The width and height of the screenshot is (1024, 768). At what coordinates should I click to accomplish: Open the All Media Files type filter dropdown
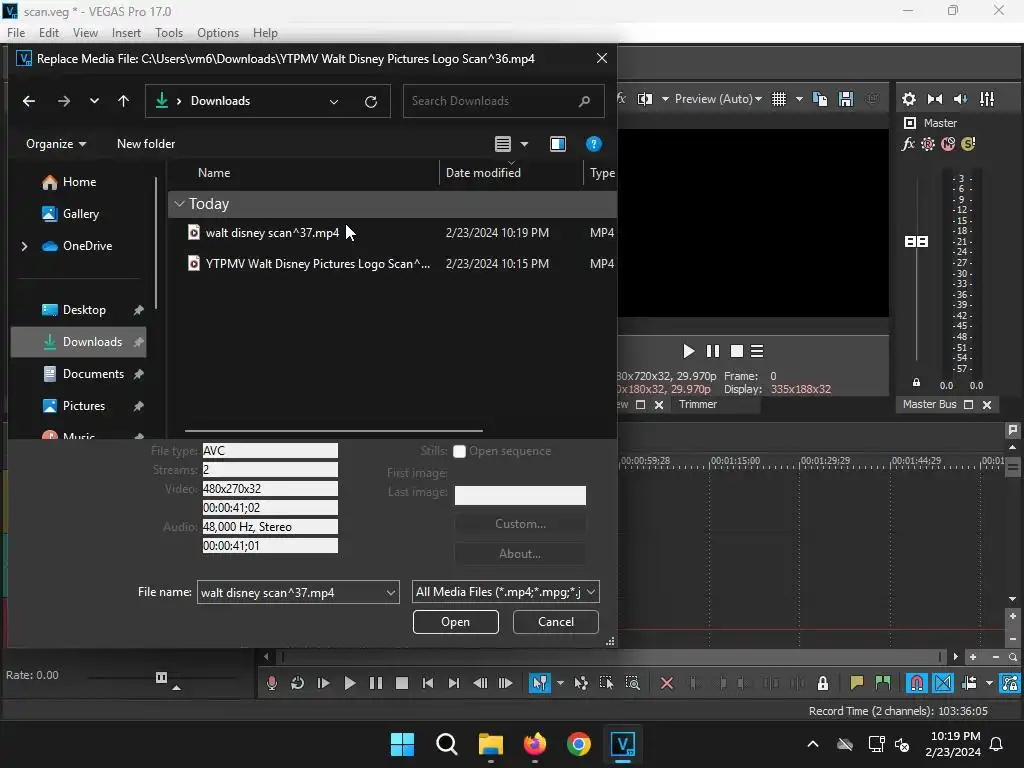[505, 592]
